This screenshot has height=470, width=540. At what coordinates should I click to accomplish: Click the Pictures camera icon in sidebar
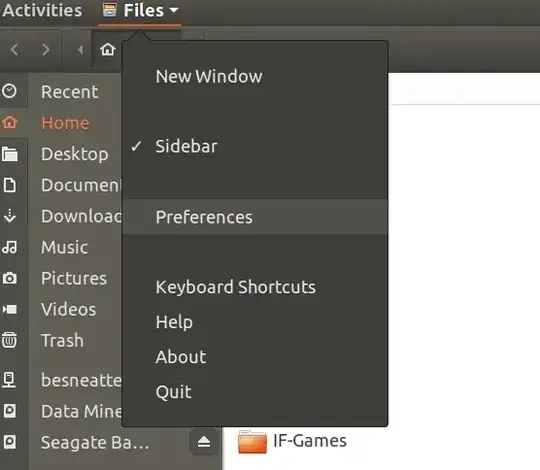click(x=10, y=278)
